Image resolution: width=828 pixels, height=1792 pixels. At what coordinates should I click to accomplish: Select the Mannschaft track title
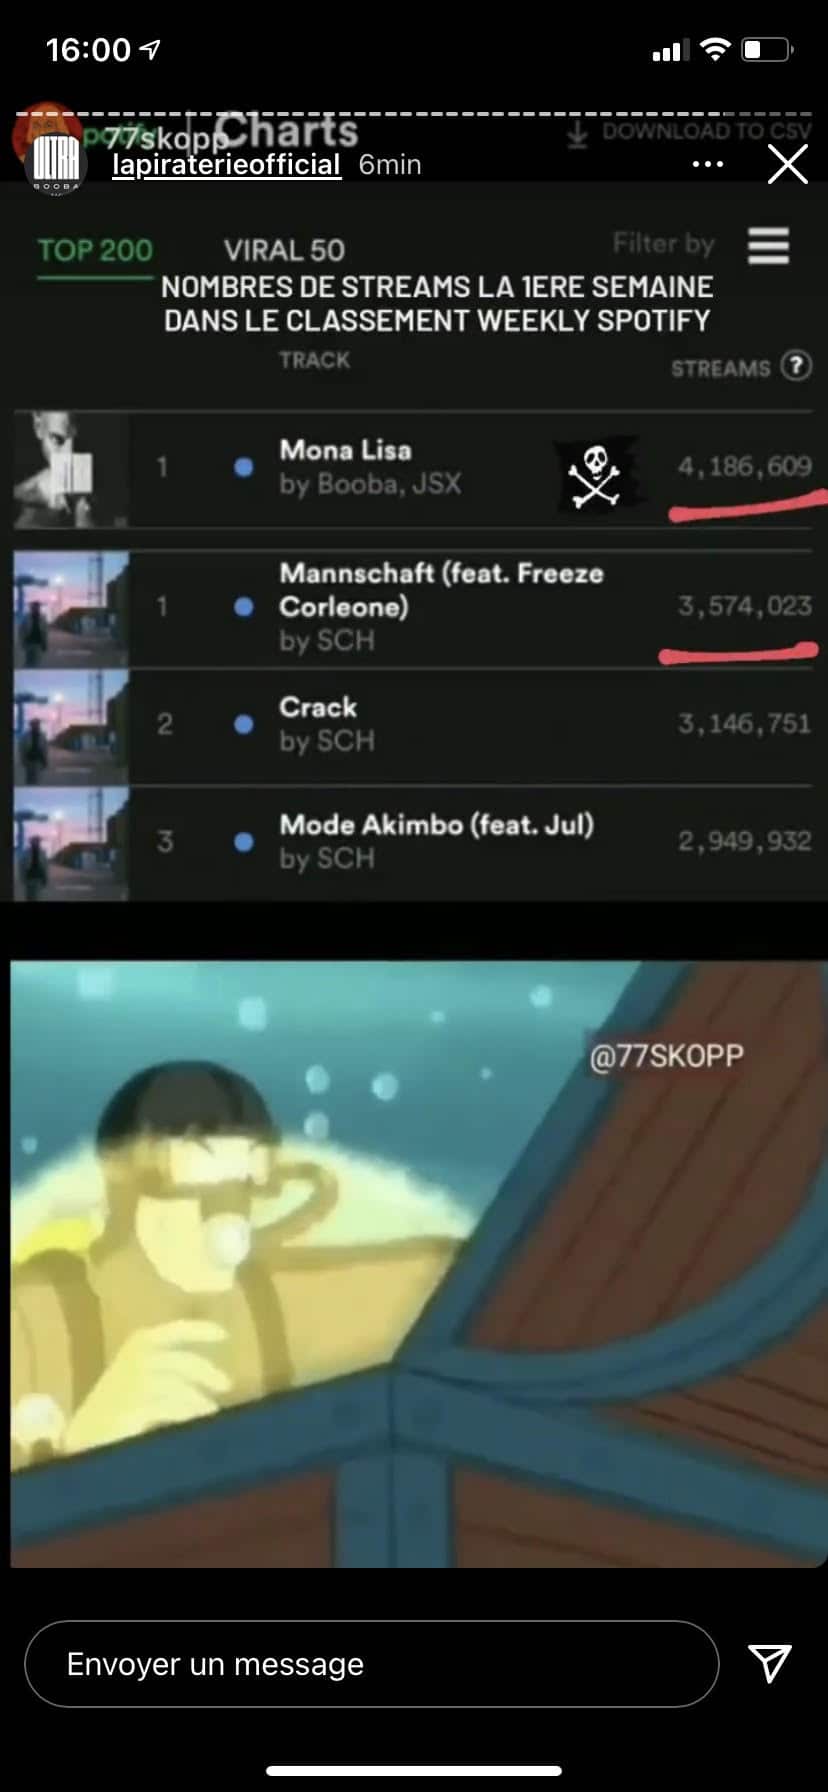[x=441, y=589]
